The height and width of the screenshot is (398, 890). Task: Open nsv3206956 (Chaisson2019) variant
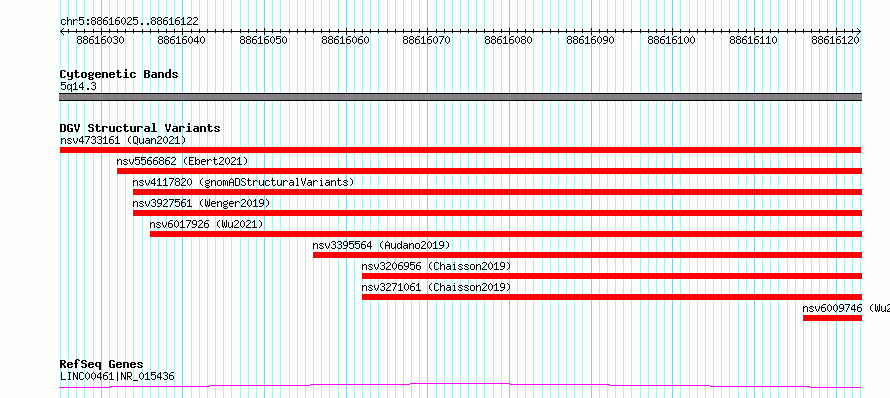(436, 266)
